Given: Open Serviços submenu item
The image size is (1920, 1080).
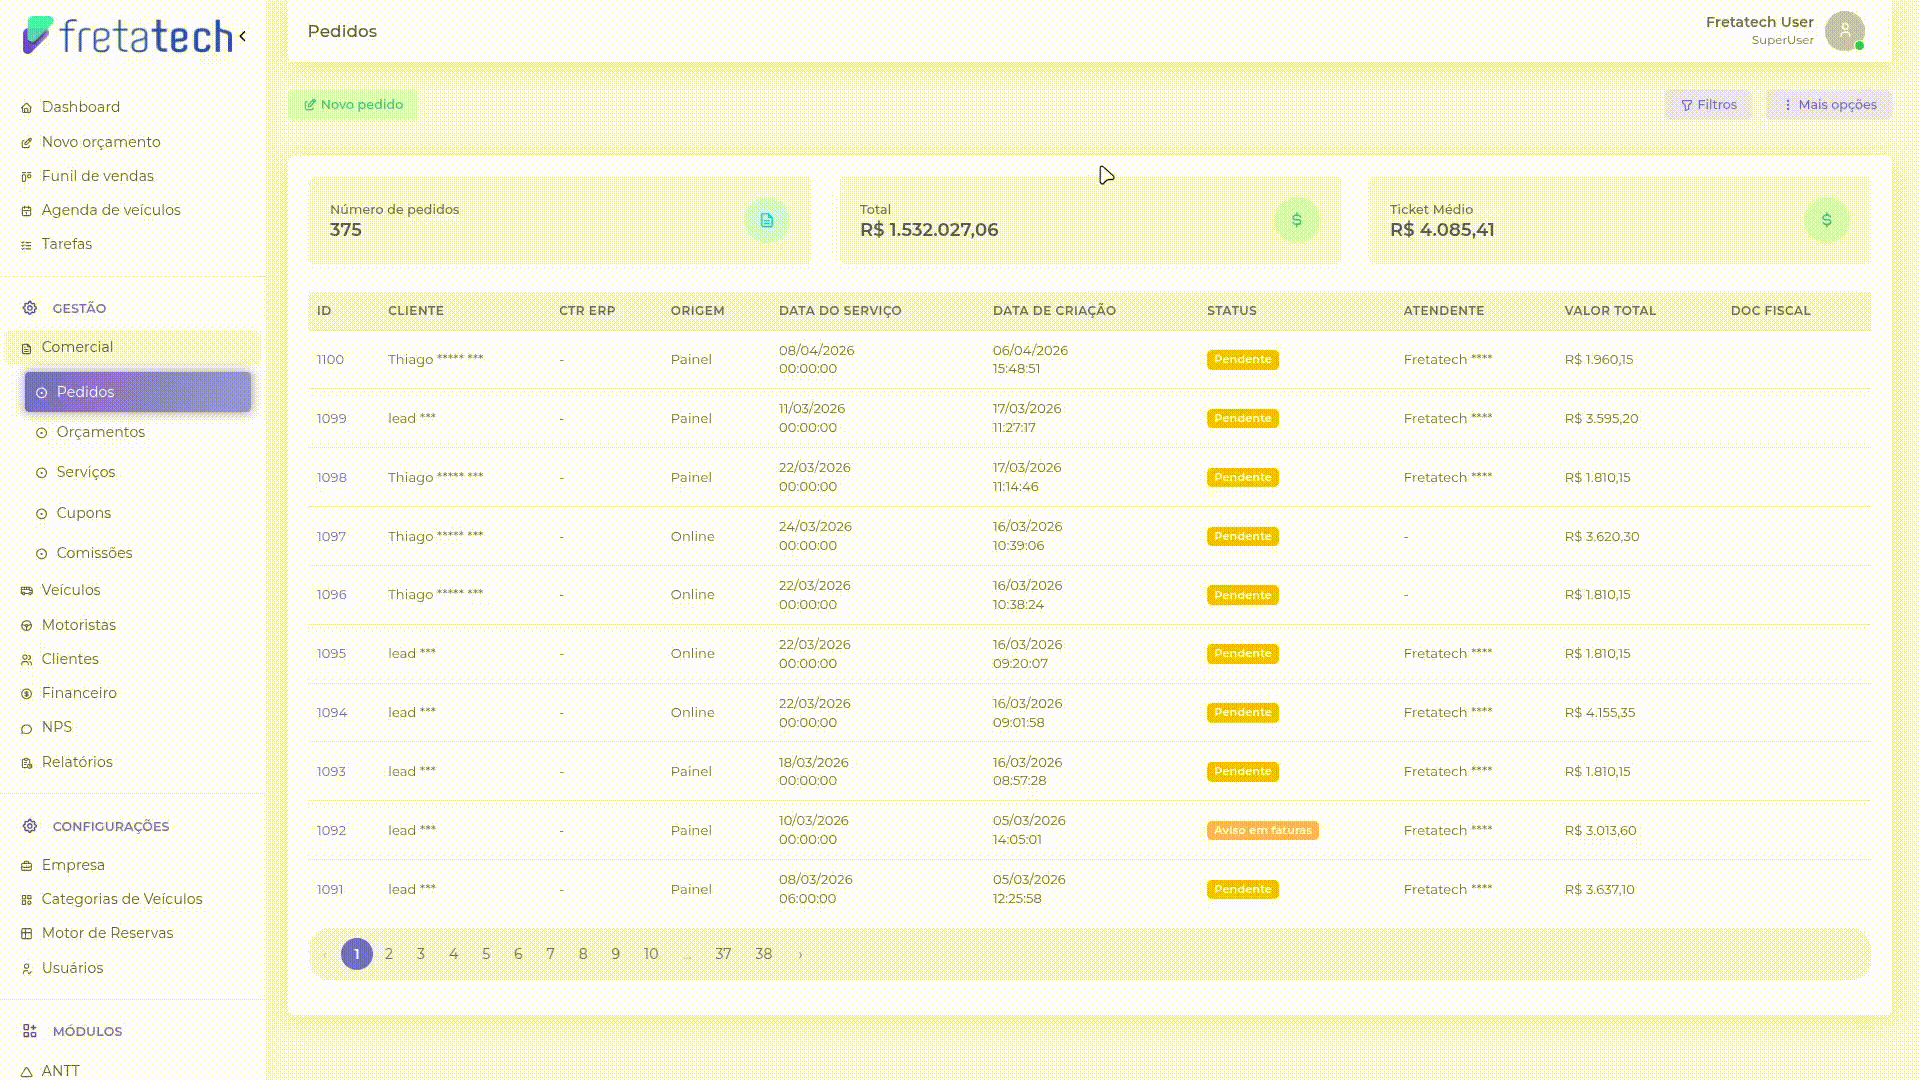Looking at the screenshot, I should 85,472.
